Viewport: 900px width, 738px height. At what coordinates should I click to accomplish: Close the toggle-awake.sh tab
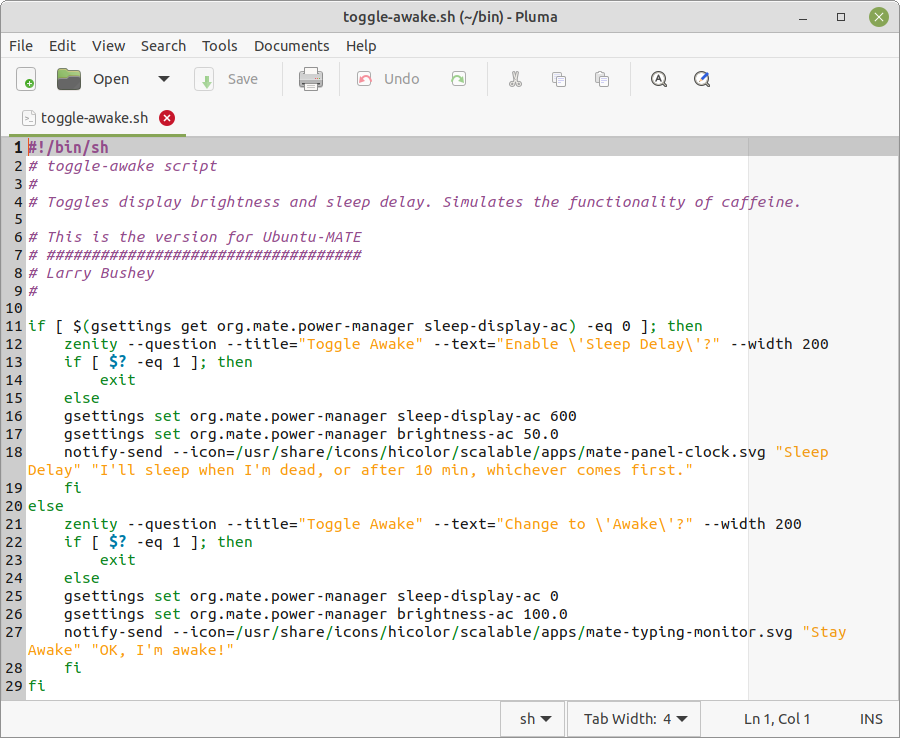[167, 118]
